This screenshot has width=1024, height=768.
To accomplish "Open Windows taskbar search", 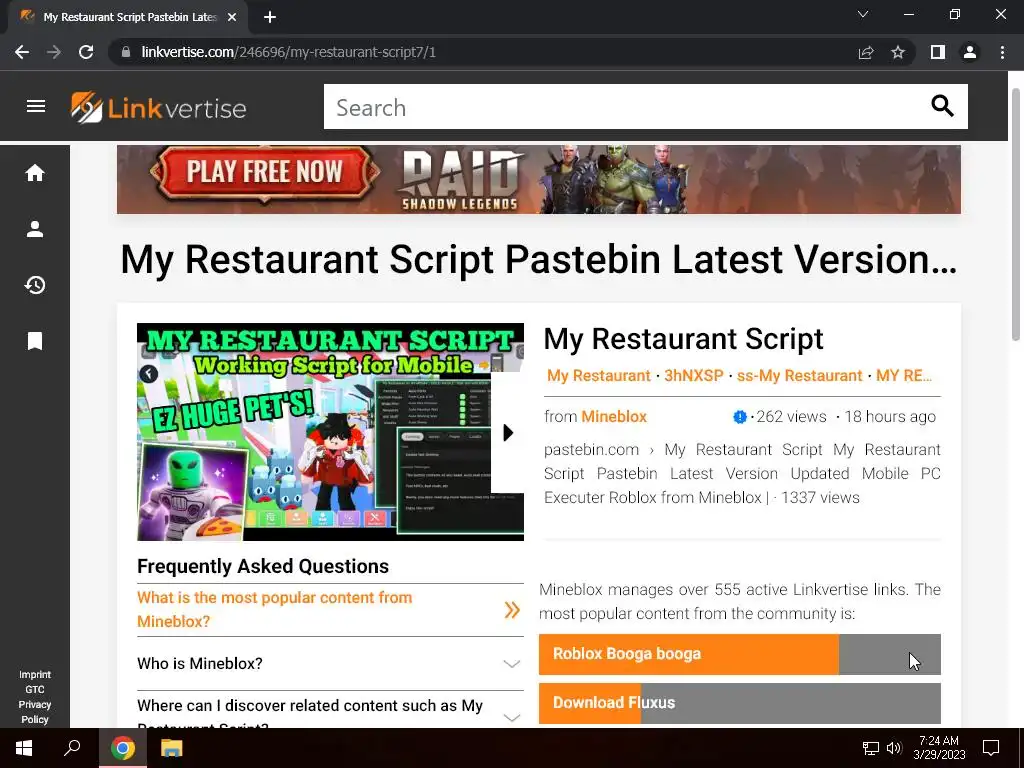I will click(72, 748).
